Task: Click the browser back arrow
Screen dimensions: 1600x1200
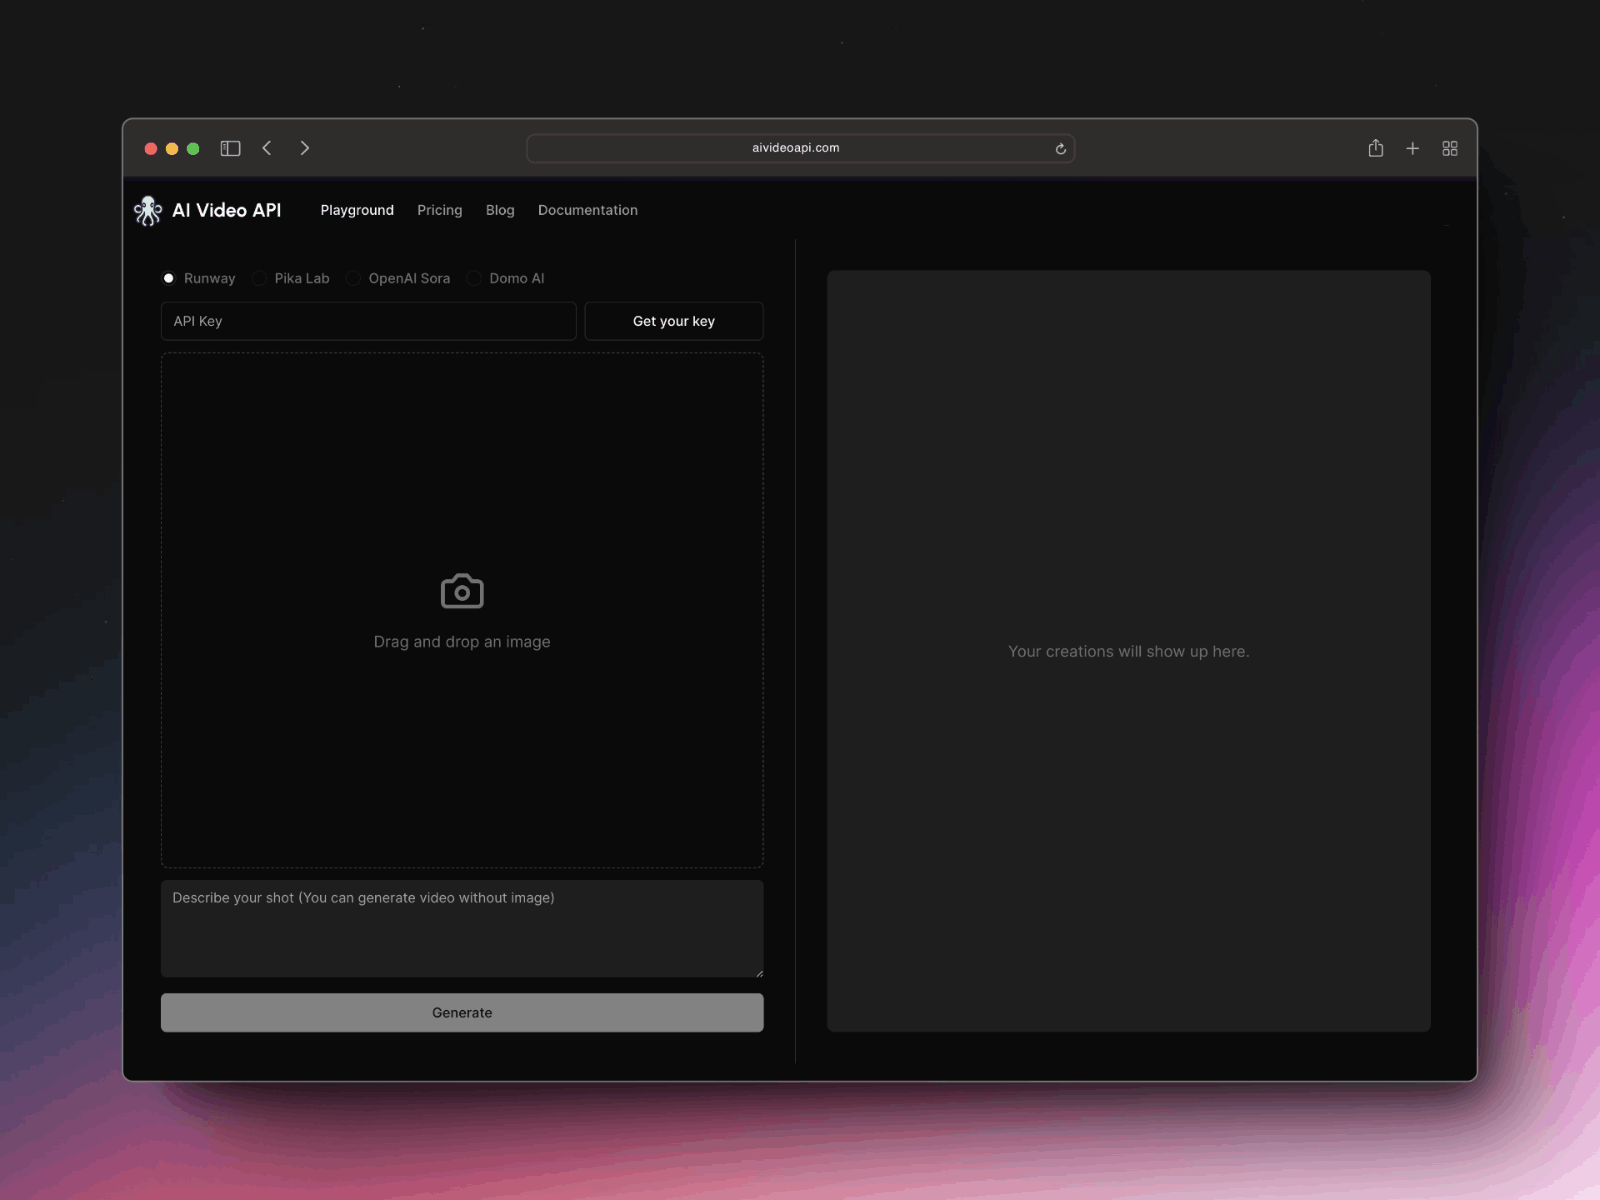Action: (x=267, y=147)
